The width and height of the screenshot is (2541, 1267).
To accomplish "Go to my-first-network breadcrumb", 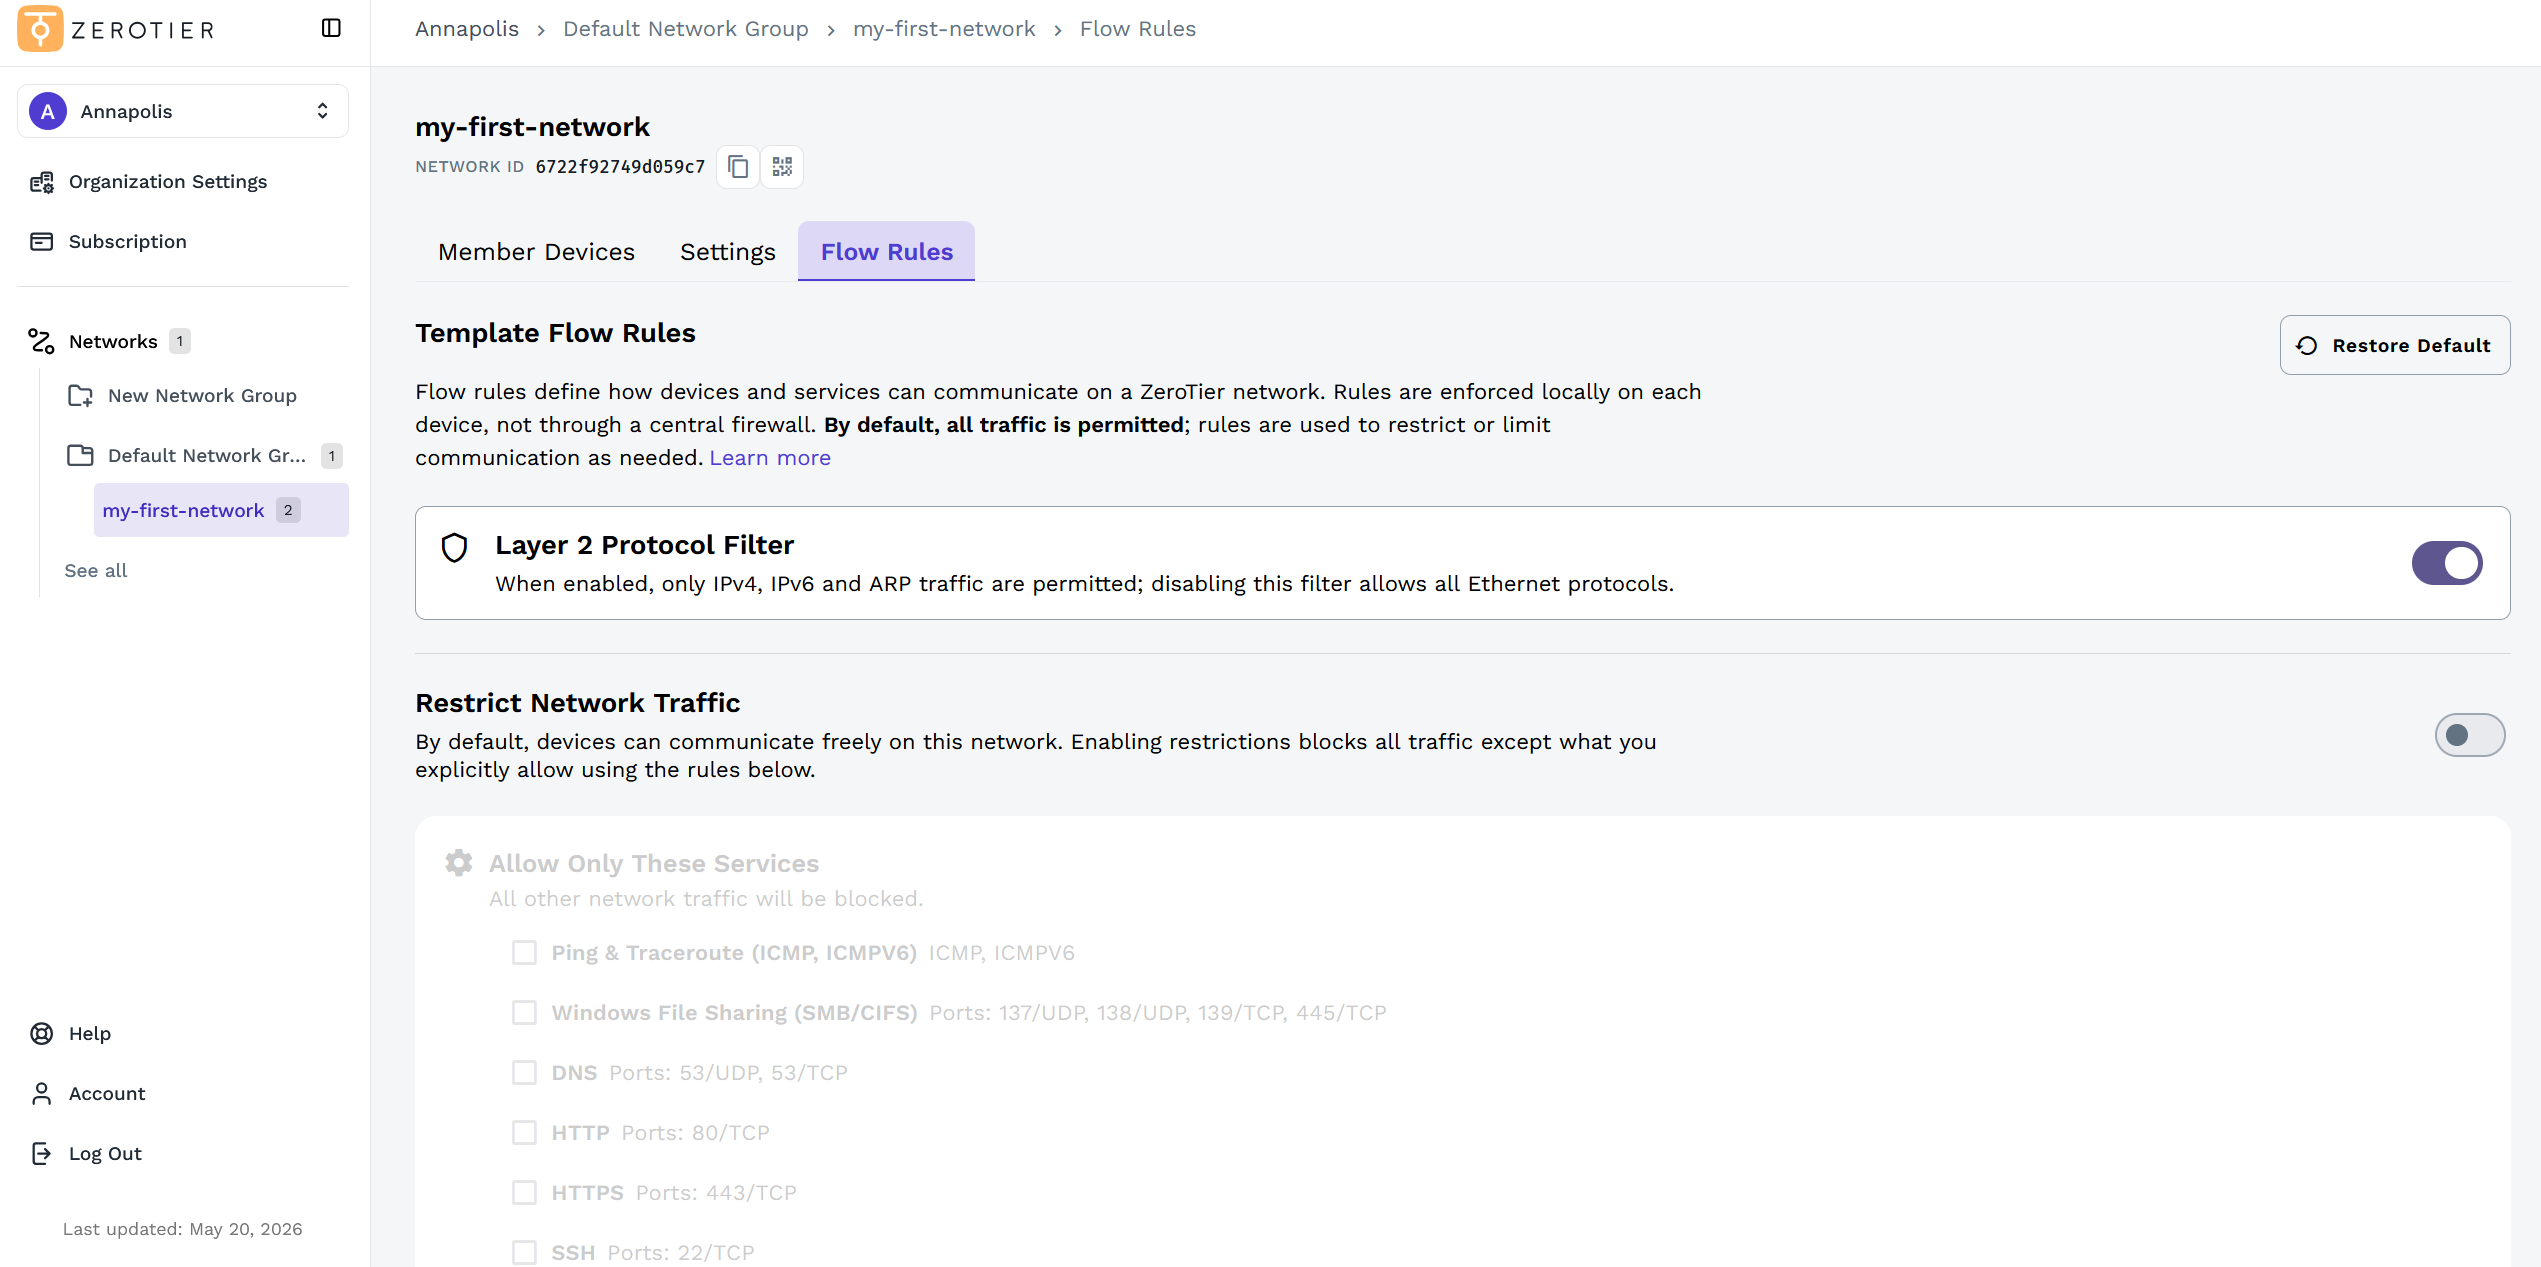I will pos(944,29).
